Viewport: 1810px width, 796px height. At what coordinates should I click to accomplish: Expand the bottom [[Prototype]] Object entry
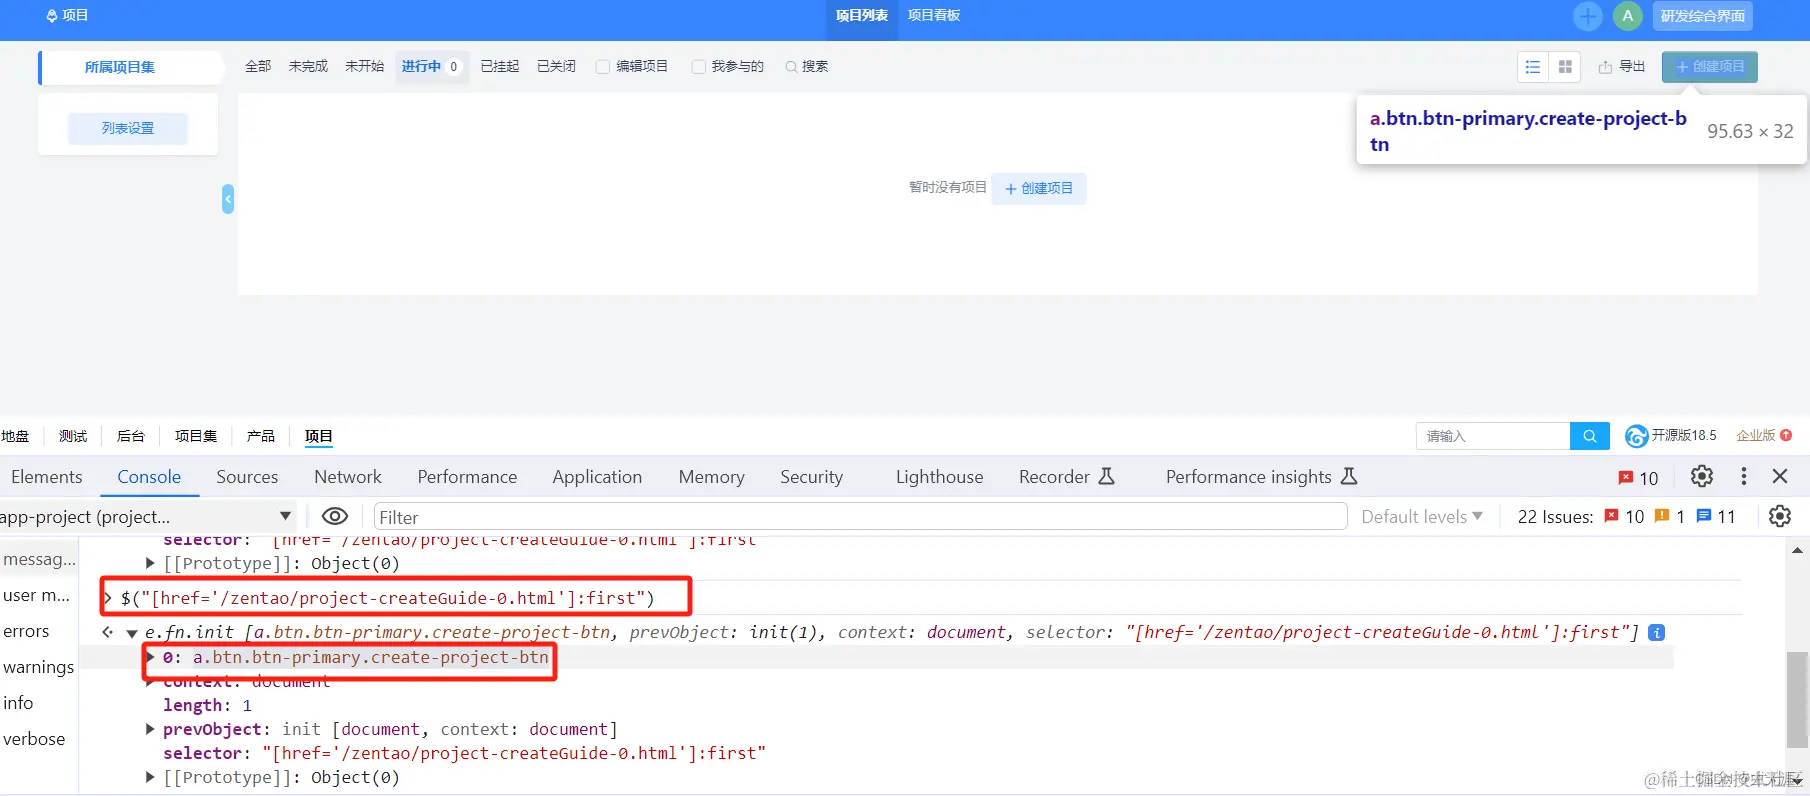(x=150, y=777)
